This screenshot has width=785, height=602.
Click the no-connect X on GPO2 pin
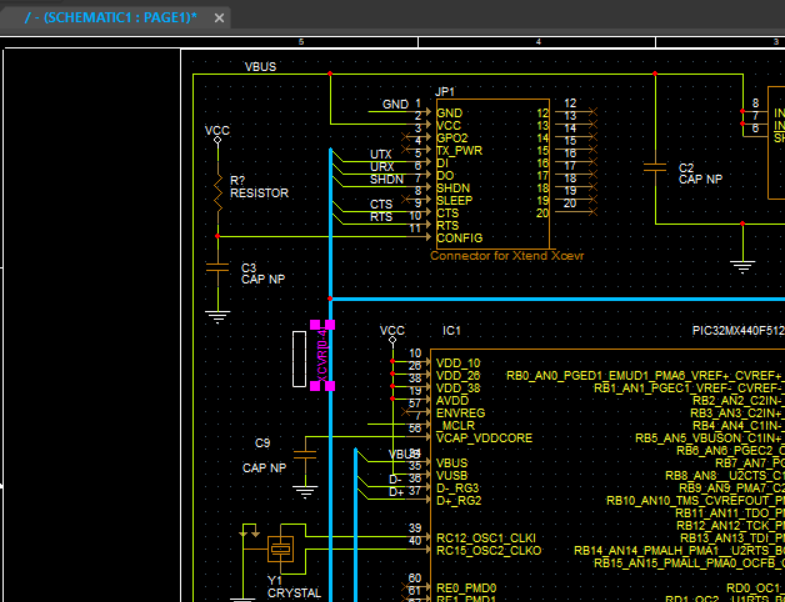point(406,136)
